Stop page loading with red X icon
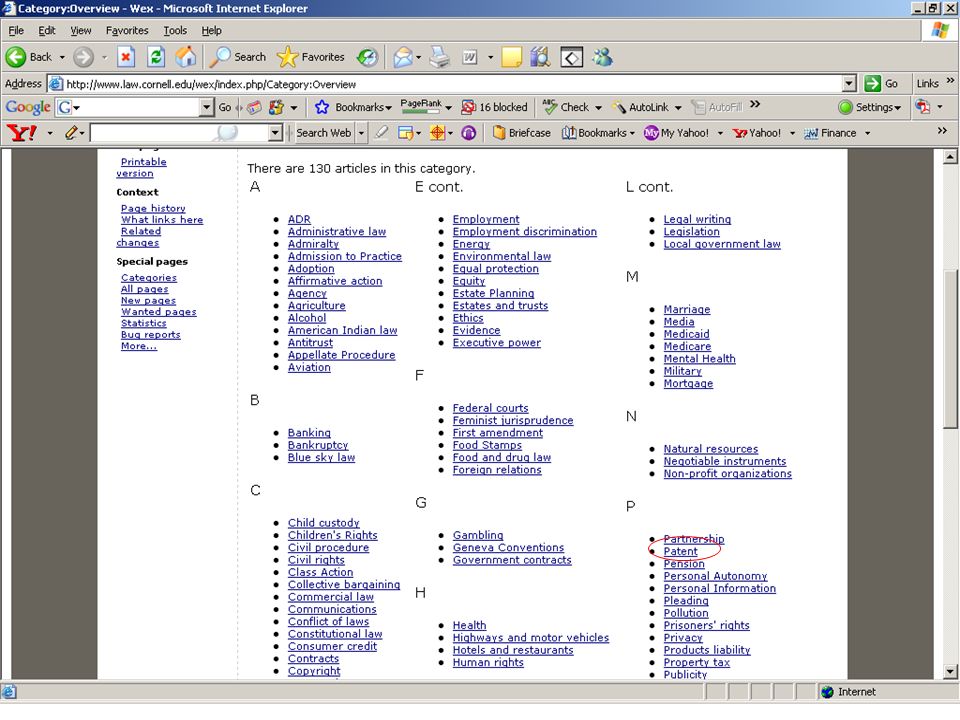Screen dimensions: 960x720 [x=126, y=57]
